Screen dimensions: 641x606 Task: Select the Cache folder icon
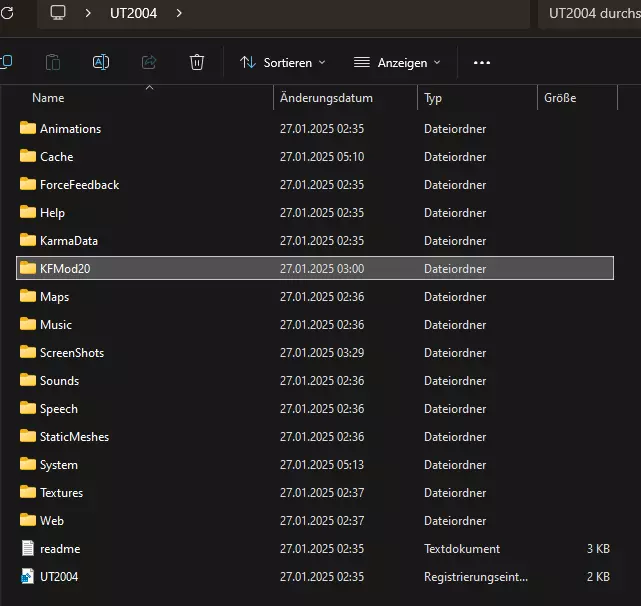point(28,156)
